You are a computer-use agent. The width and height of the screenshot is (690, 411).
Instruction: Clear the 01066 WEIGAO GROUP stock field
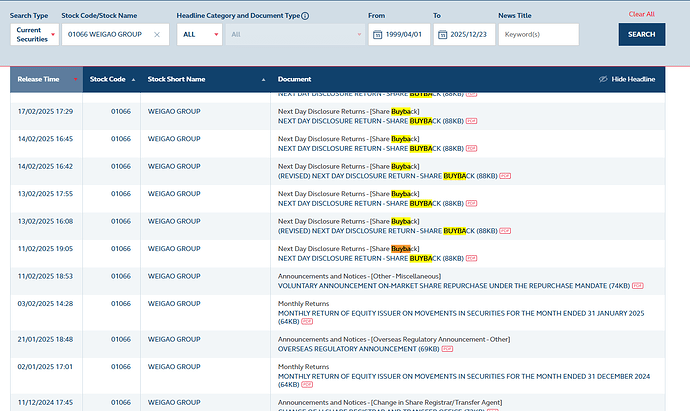(157, 35)
